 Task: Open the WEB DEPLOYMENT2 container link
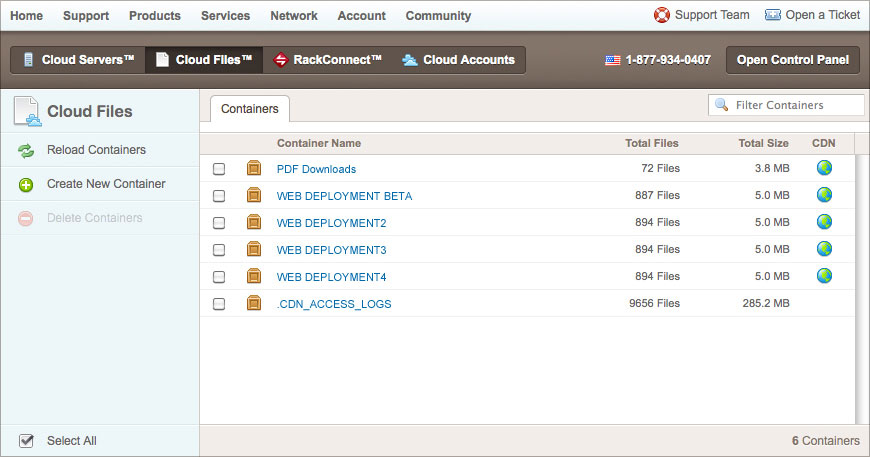(331, 223)
